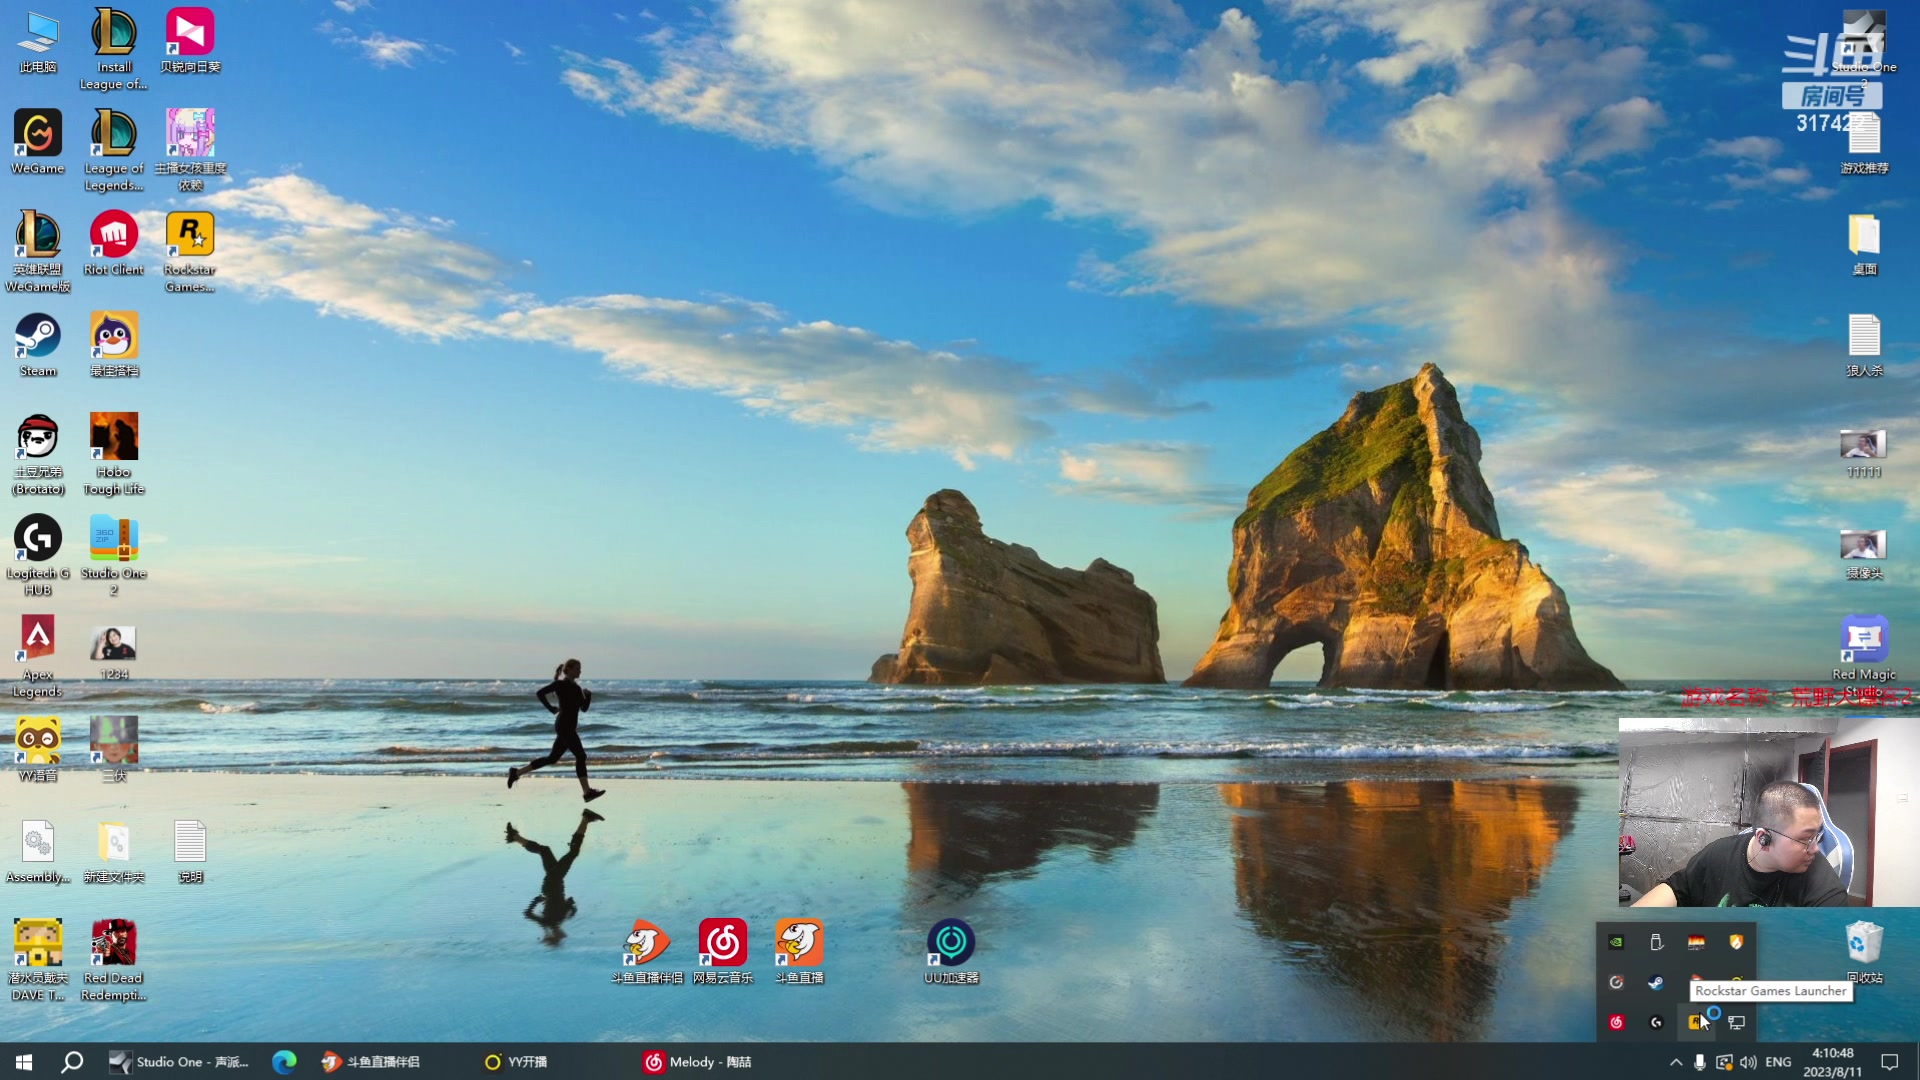Image resolution: width=1920 pixels, height=1080 pixels.
Task: Open the notification action center
Action: click(x=1889, y=1062)
